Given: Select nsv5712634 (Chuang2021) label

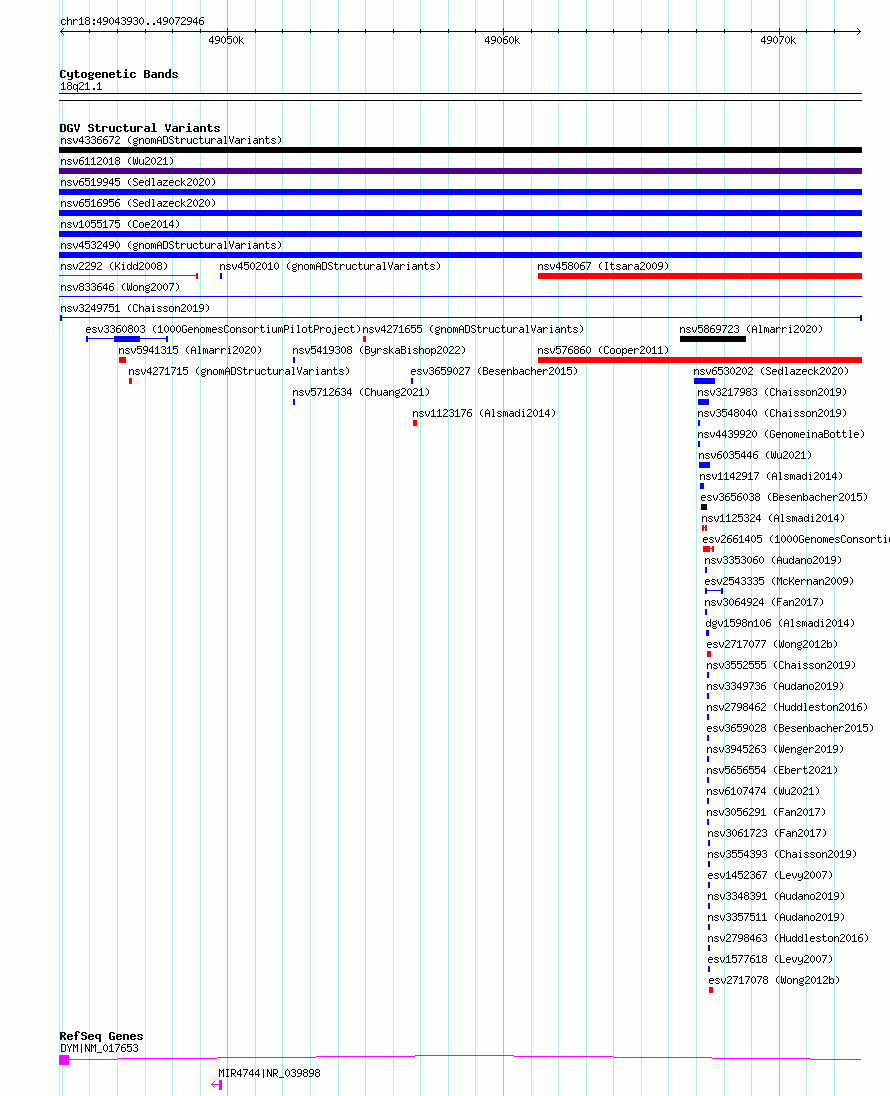Looking at the screenshot, I should (361, 392).
